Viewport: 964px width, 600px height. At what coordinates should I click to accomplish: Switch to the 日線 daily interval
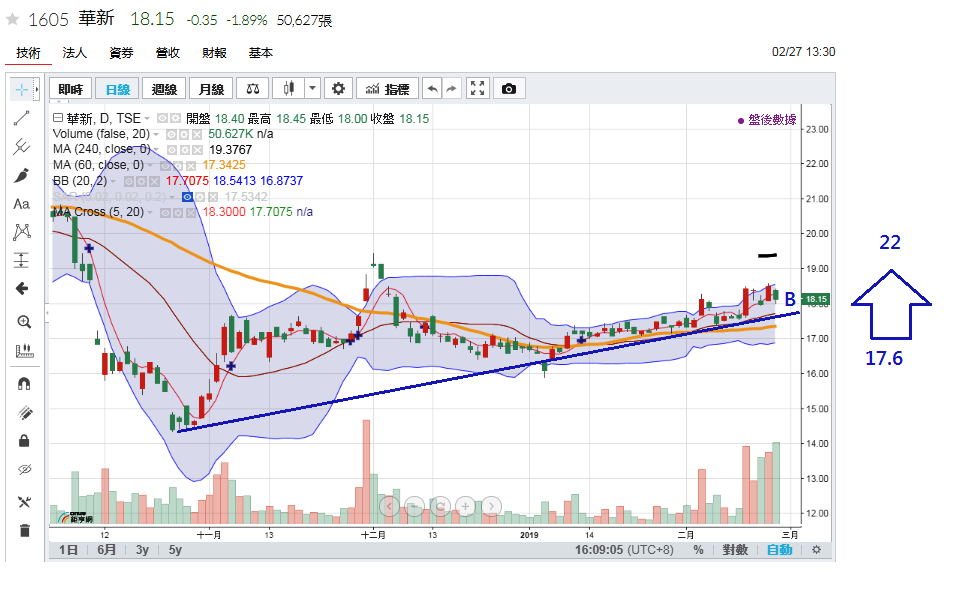point(117,89)
